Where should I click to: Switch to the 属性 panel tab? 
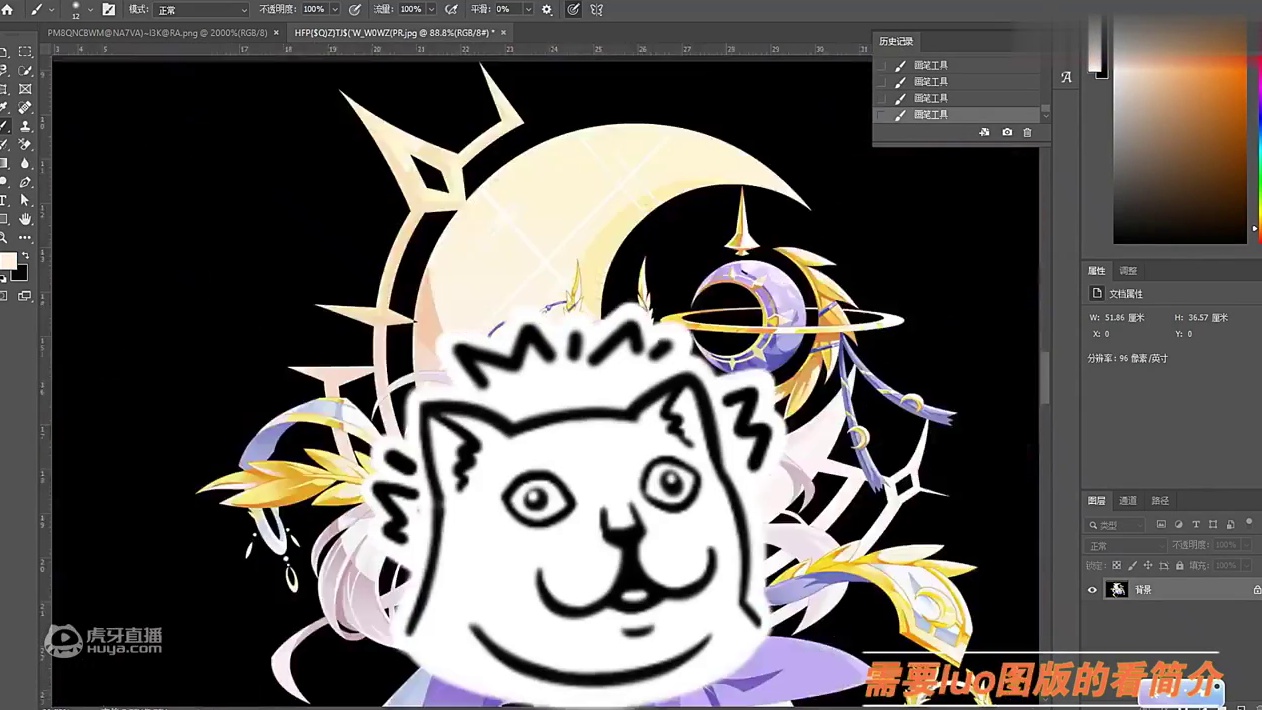click(1097, 271)
